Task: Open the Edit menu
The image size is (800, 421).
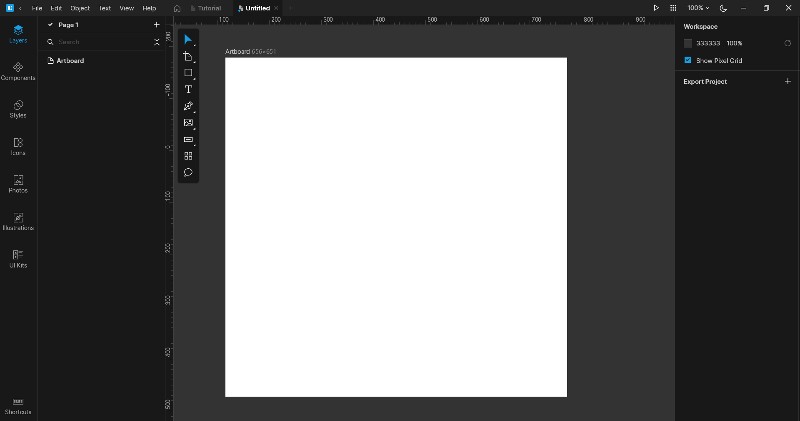Action: (56, 8)
